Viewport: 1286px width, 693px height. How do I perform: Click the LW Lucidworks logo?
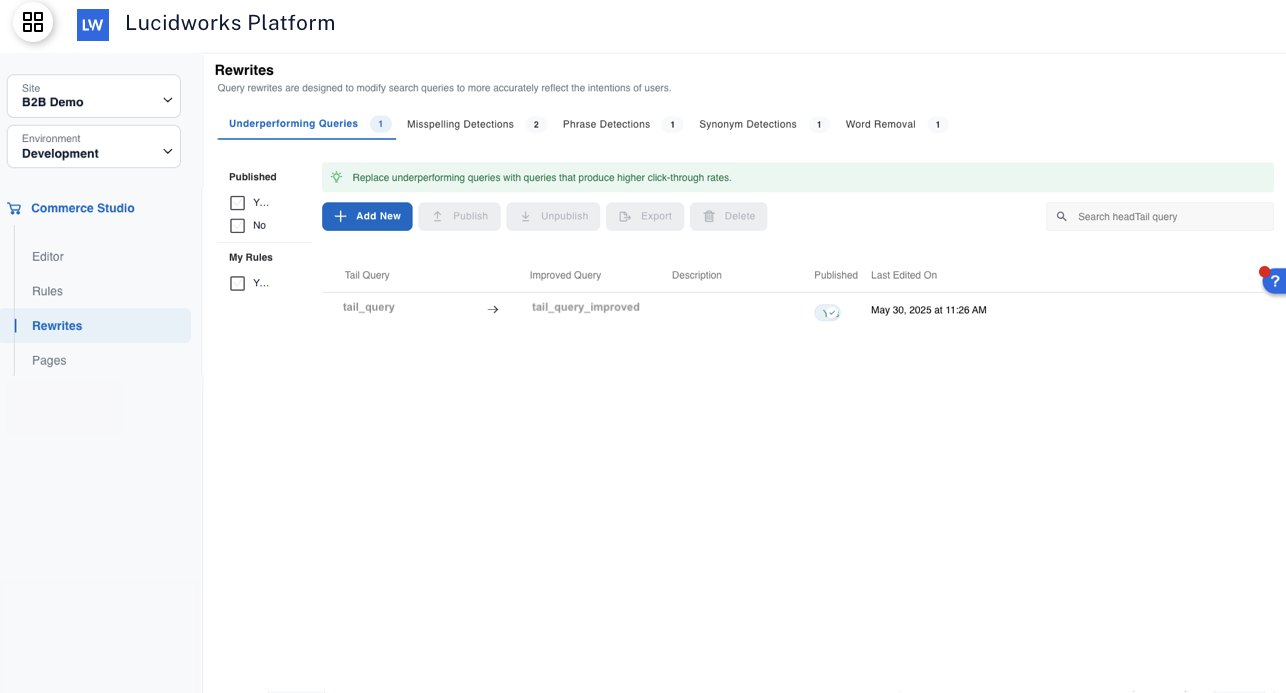[93, 25]
